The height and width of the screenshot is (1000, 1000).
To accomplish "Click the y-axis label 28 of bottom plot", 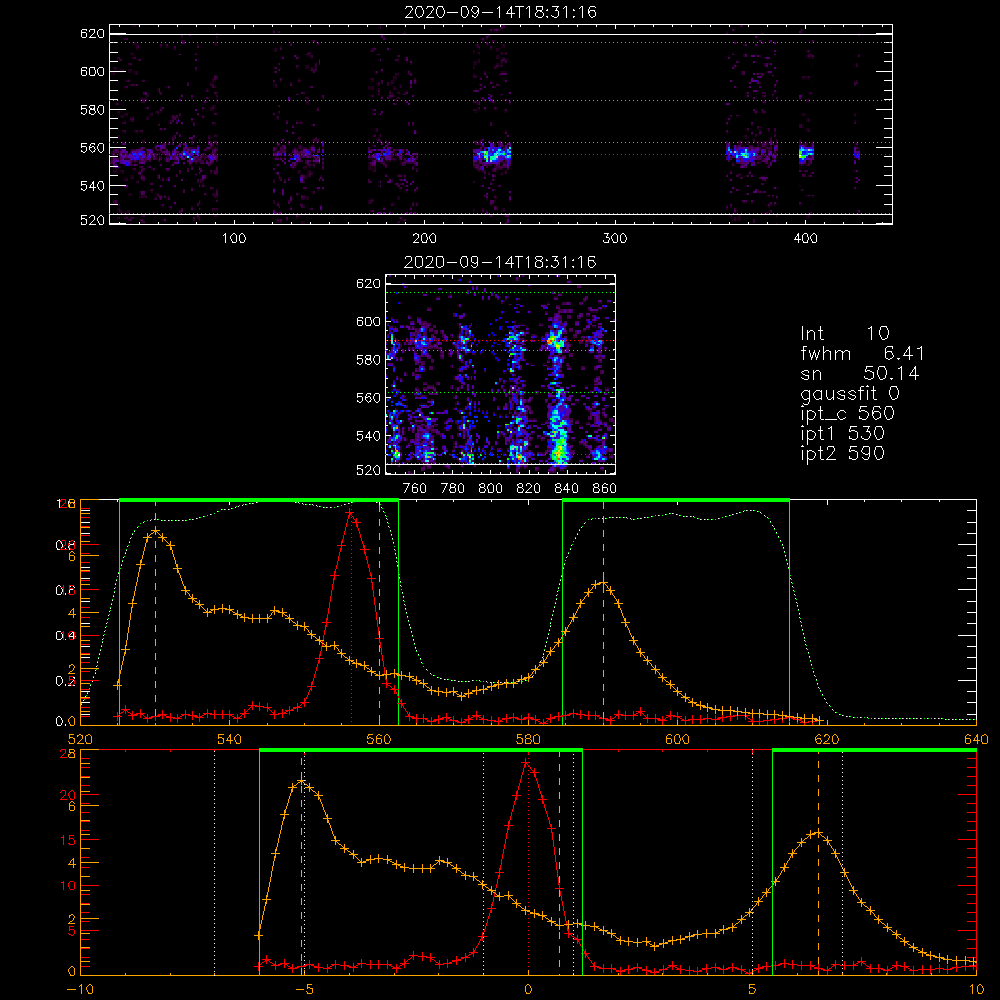I will [68, 754].
